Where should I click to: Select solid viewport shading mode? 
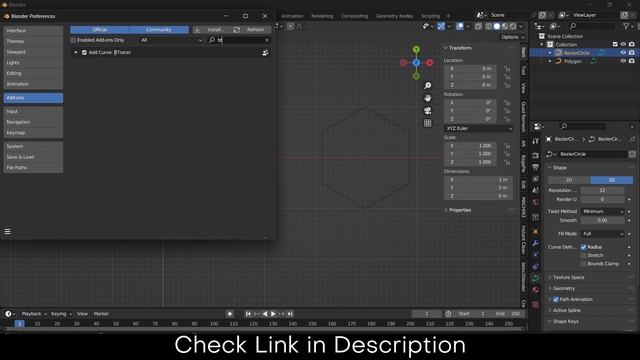[496, 26]
